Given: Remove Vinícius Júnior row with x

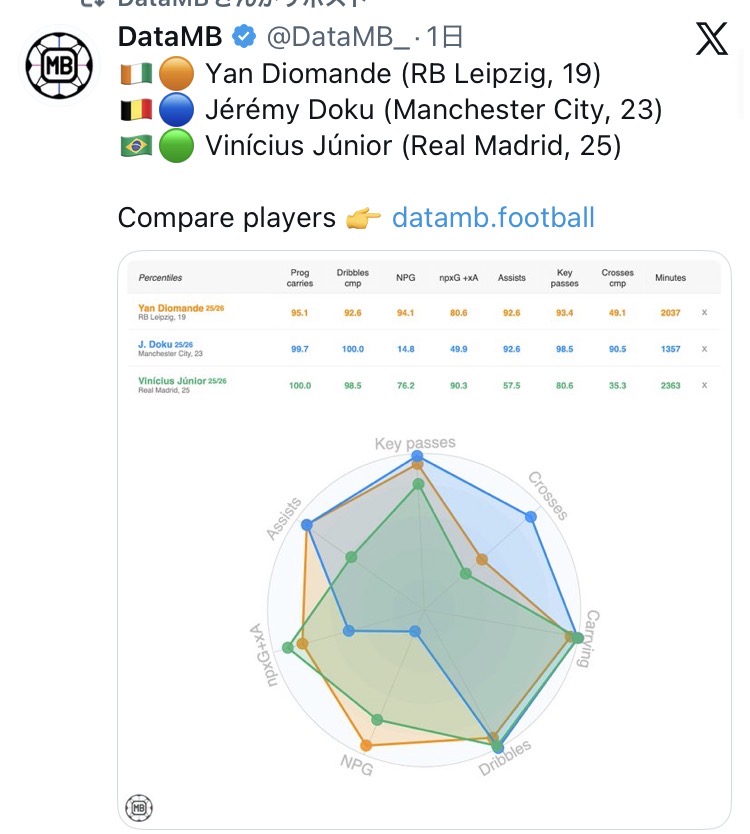Looking at the screenshot, I should [704, 385].
